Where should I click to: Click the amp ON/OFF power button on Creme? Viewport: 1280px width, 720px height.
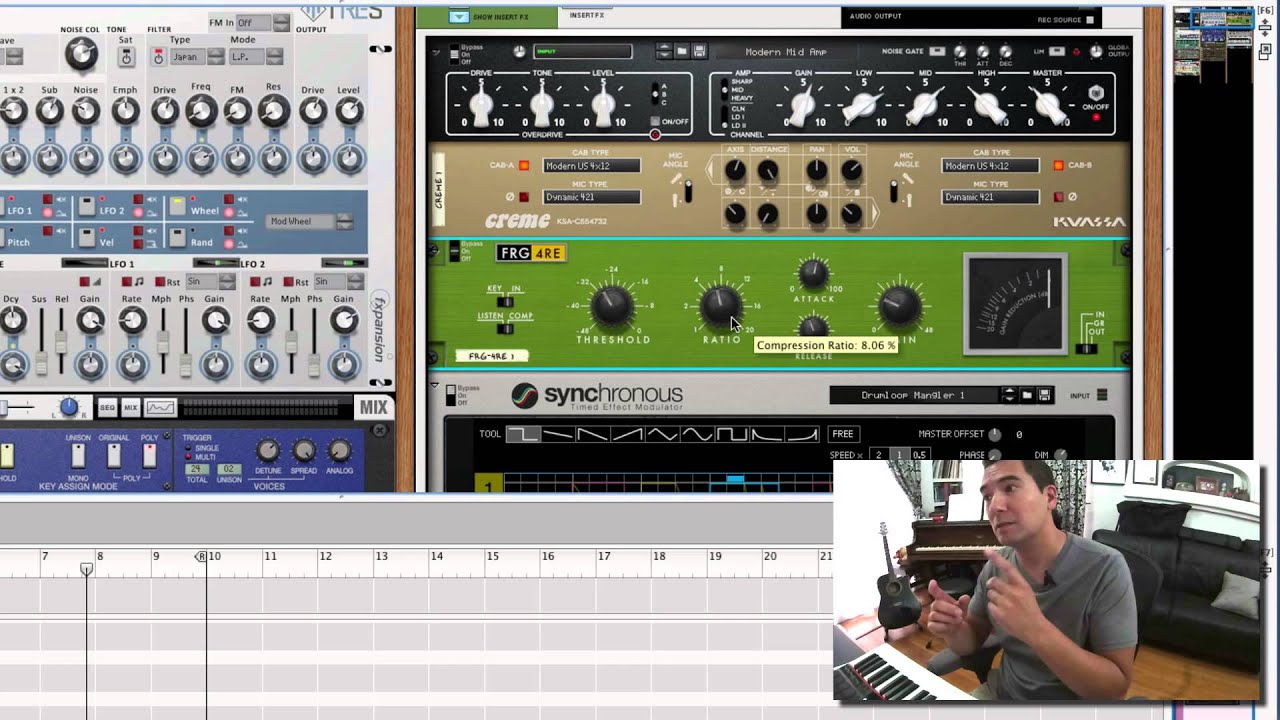pyautogui.click(x=1096, y=92)
